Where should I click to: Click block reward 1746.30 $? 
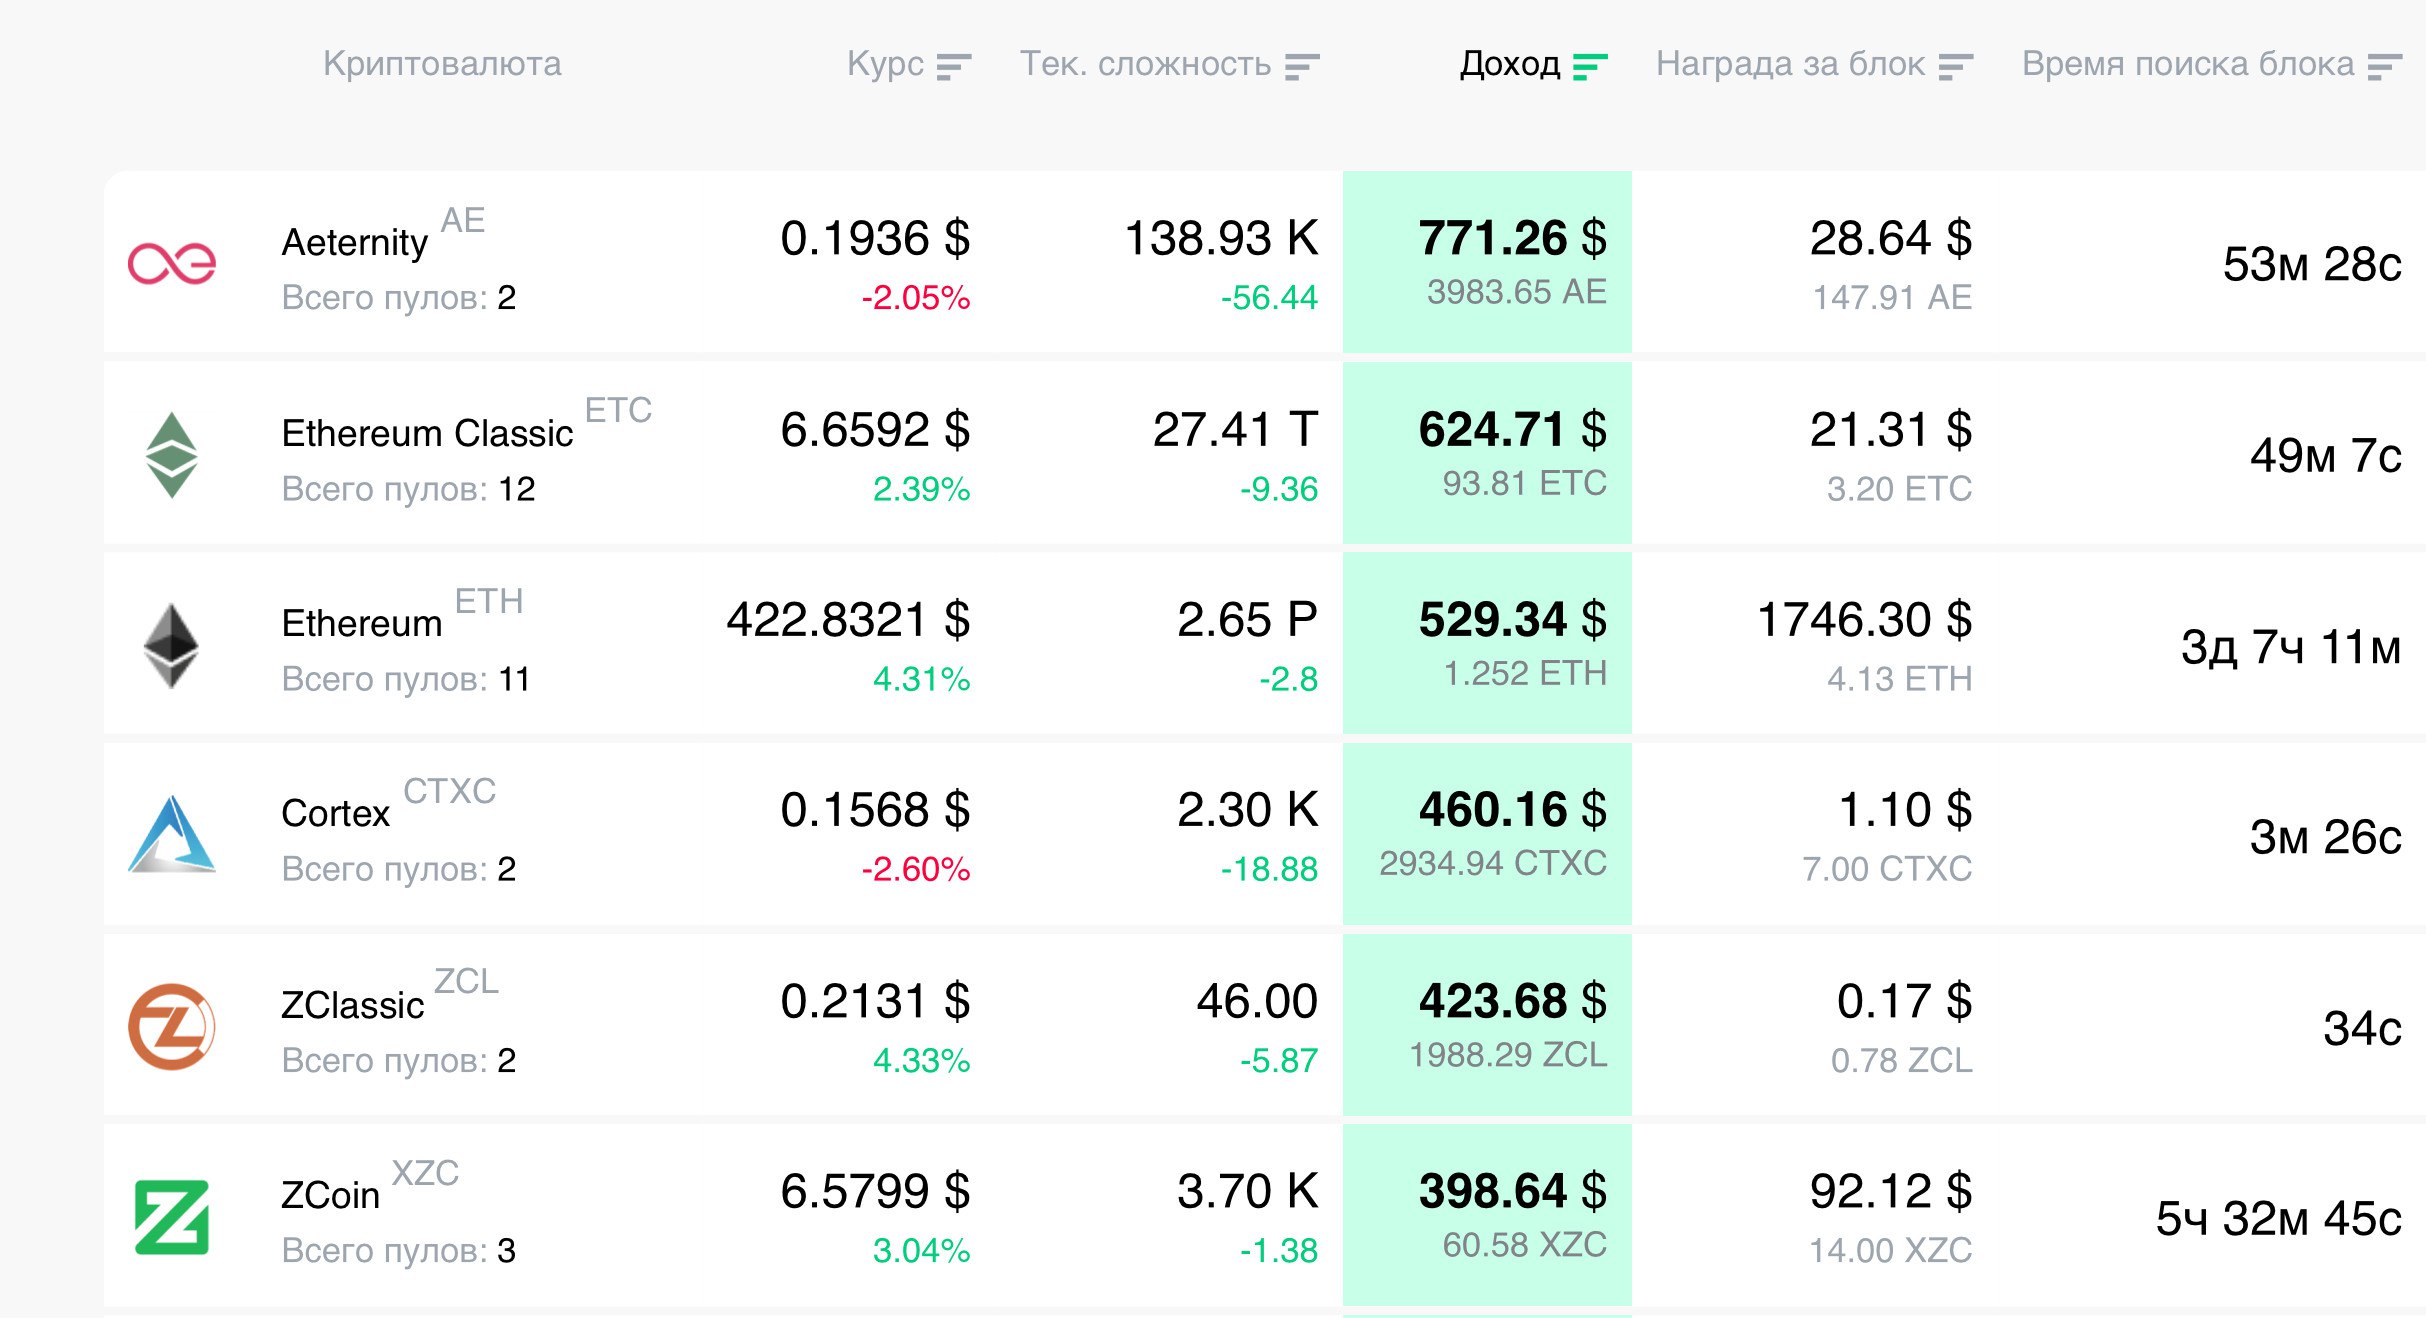pos(1865,620)
